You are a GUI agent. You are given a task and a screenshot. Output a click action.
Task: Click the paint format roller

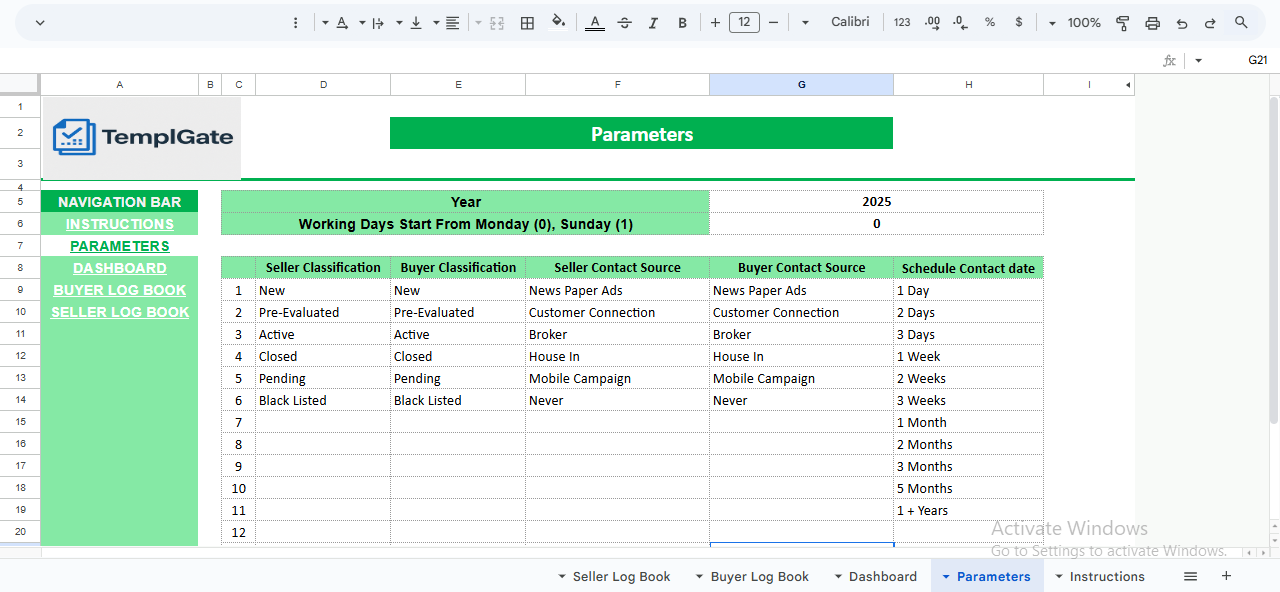[x=1122, y=22]
